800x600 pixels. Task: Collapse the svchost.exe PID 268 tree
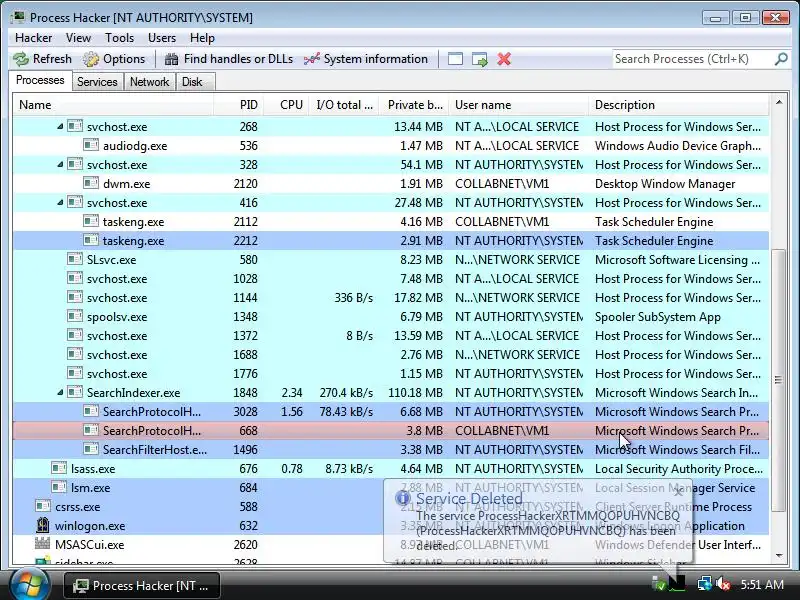click(60, 126)
